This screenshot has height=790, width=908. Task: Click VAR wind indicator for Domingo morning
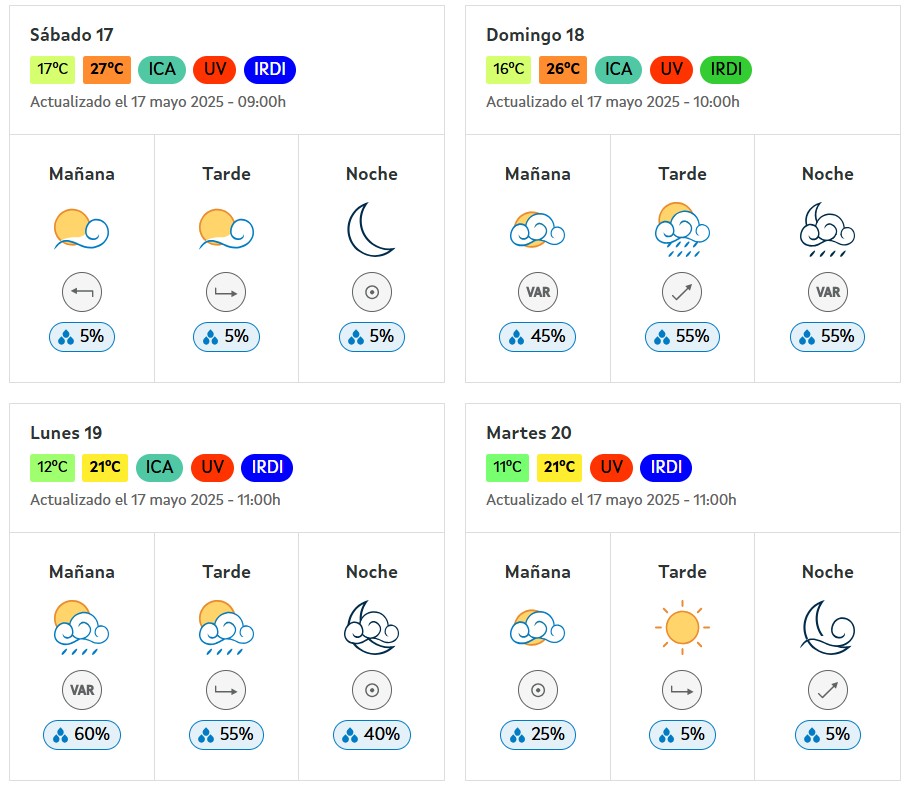click(538, 292)
